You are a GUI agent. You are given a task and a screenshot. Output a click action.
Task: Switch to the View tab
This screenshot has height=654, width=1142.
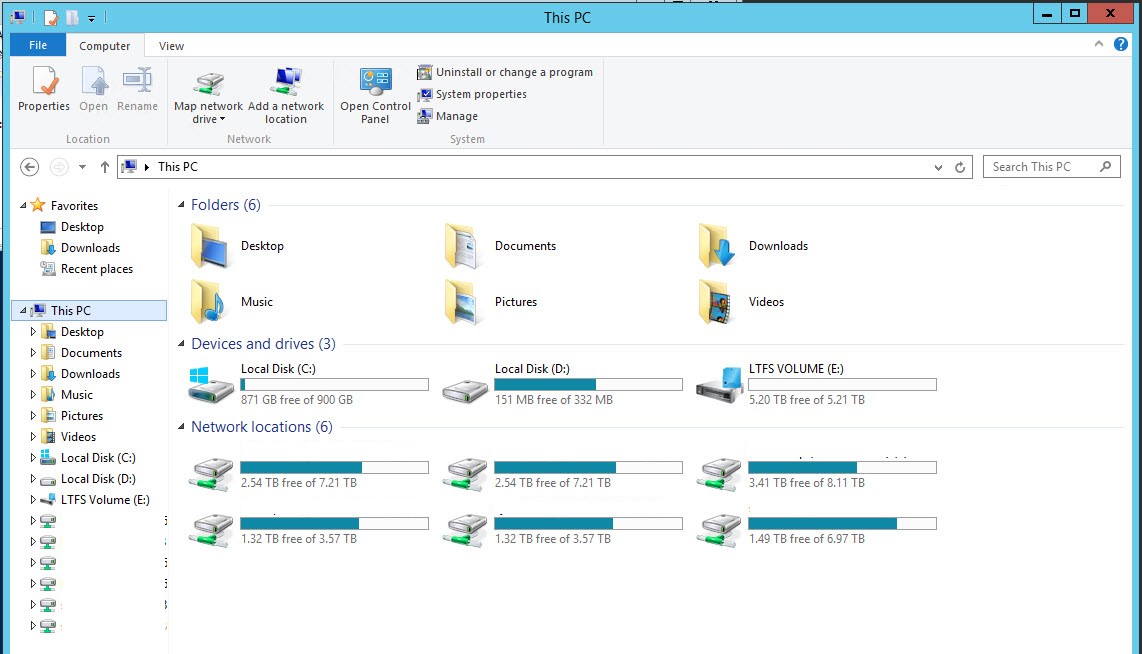pos(170,45)
